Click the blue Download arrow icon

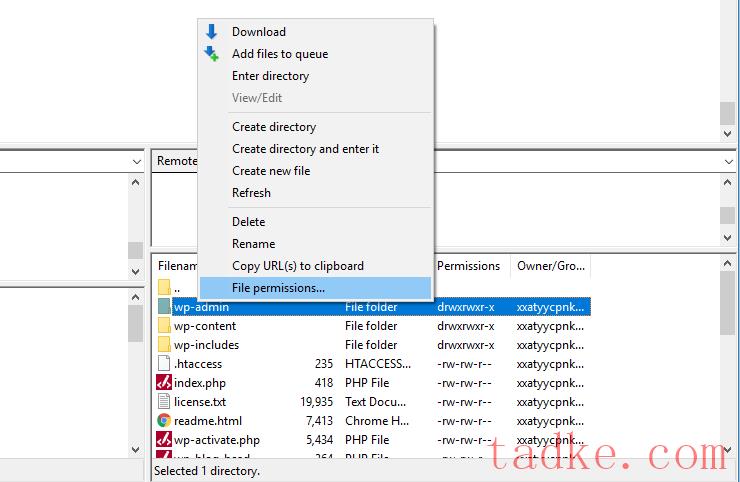[x=211, y=32]
